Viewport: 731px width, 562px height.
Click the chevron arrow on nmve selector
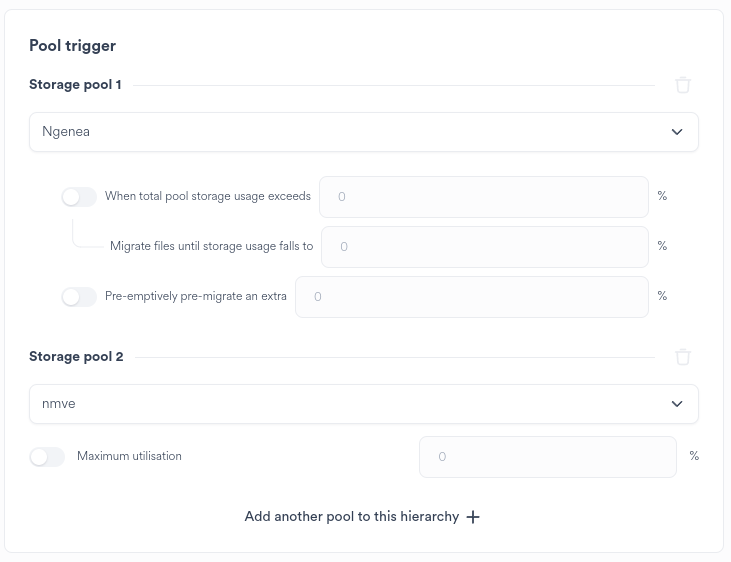[677, 404]
